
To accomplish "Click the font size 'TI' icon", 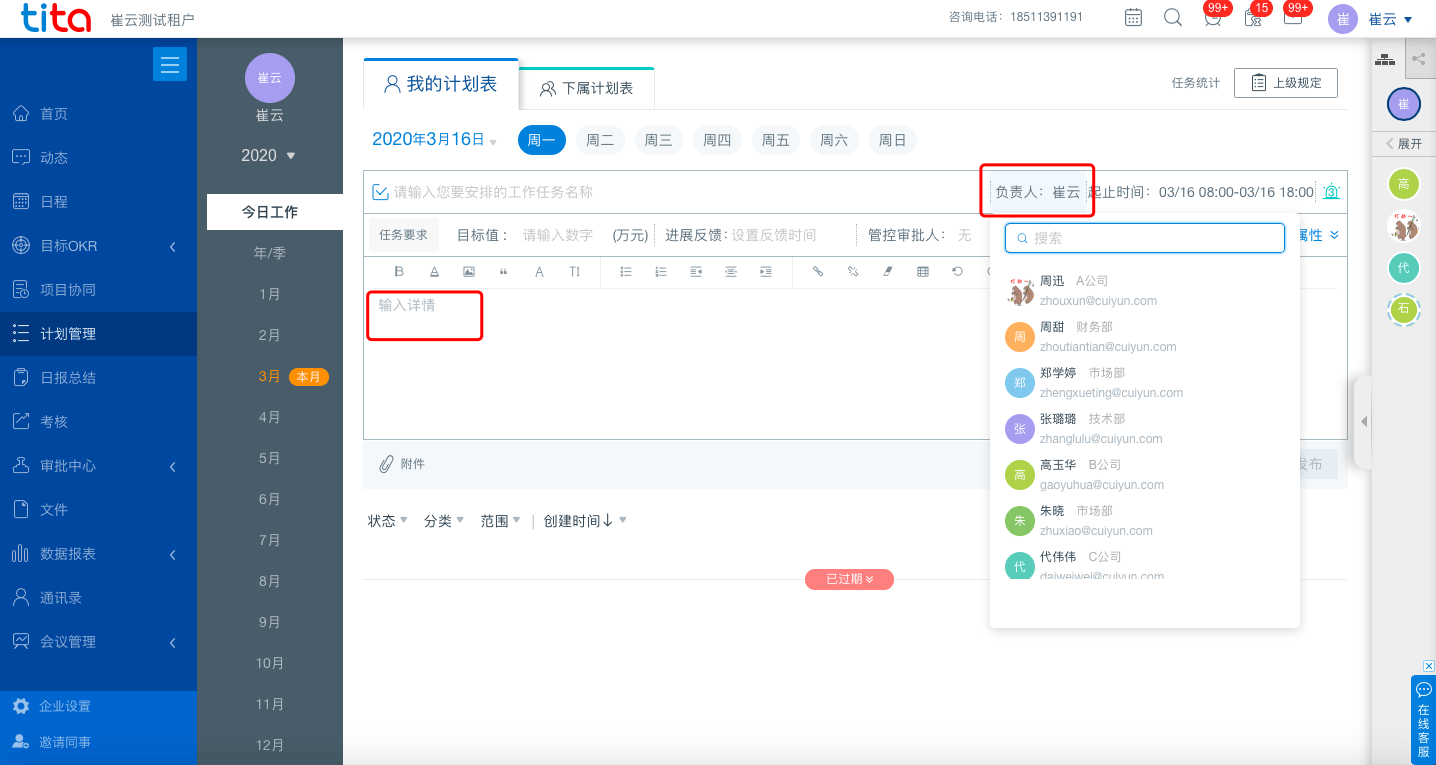I will pos(575,271).
